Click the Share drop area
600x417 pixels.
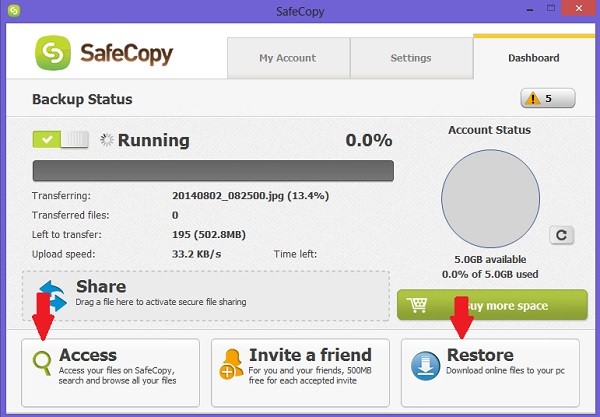(x=206, y=296)
